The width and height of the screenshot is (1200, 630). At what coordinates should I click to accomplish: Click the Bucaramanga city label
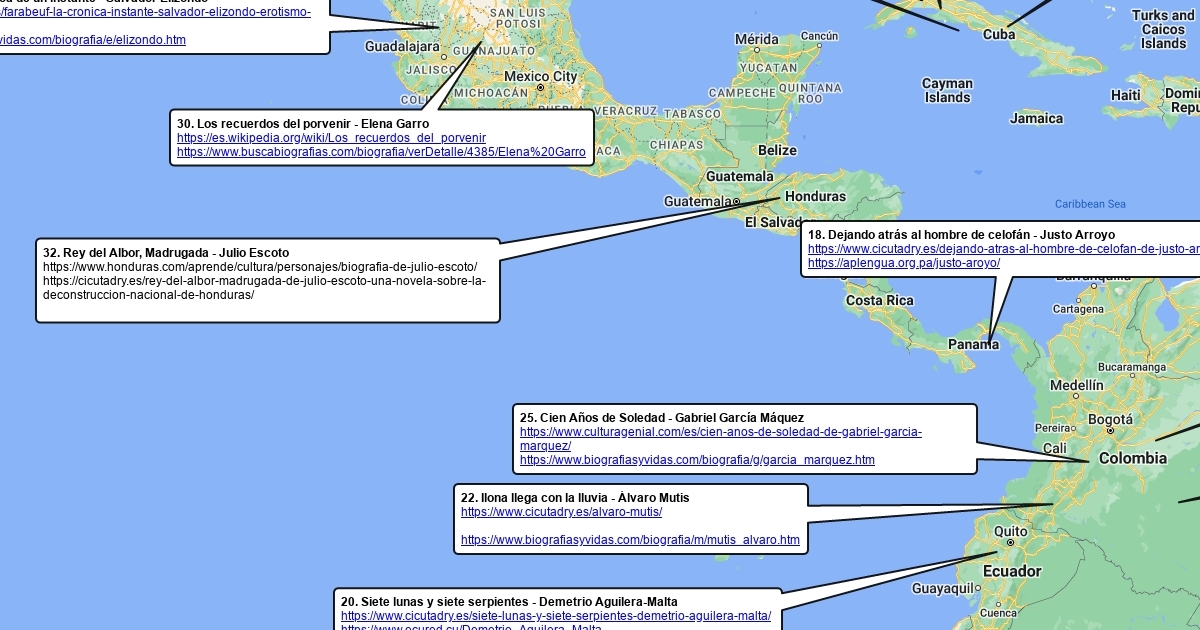point(1130,367)
